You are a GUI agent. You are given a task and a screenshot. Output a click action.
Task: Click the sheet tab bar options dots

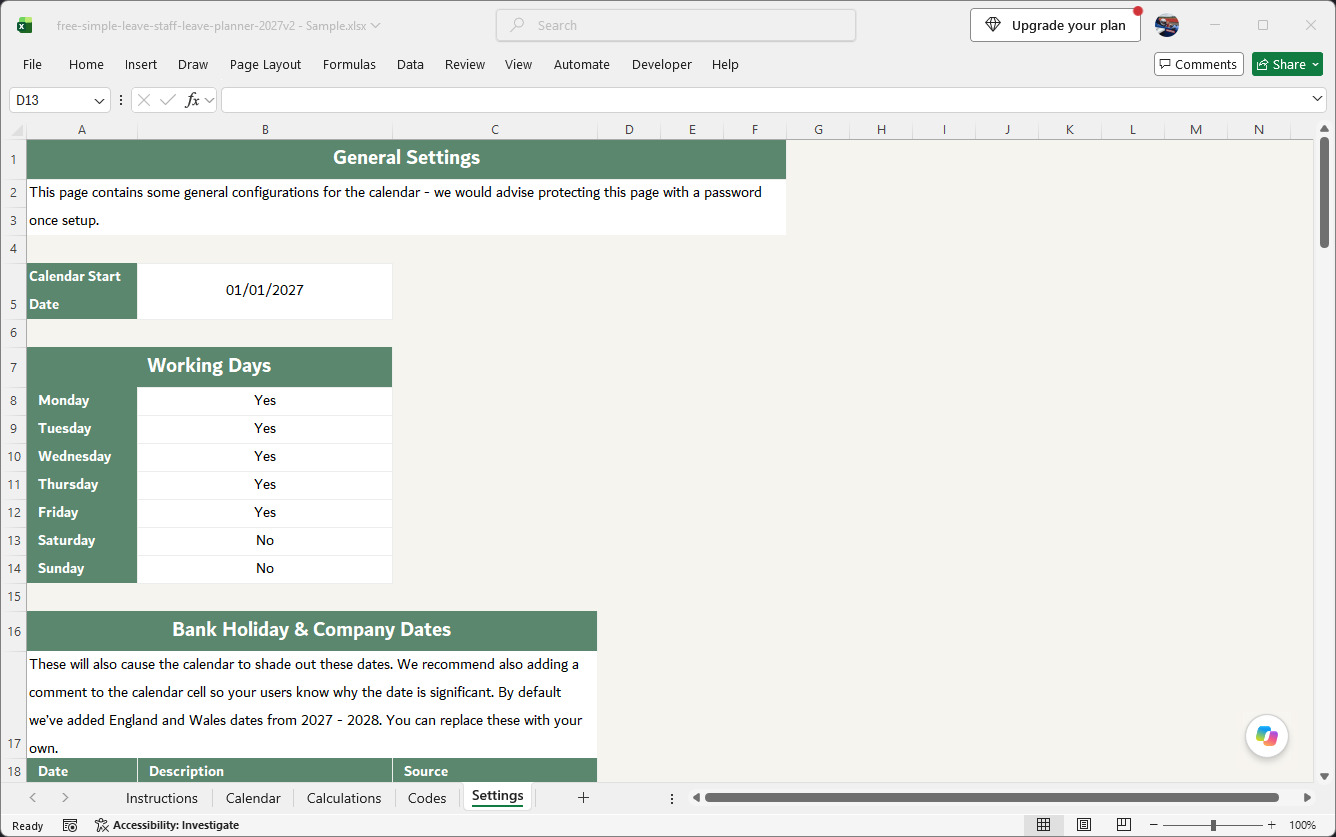[671, 798]
